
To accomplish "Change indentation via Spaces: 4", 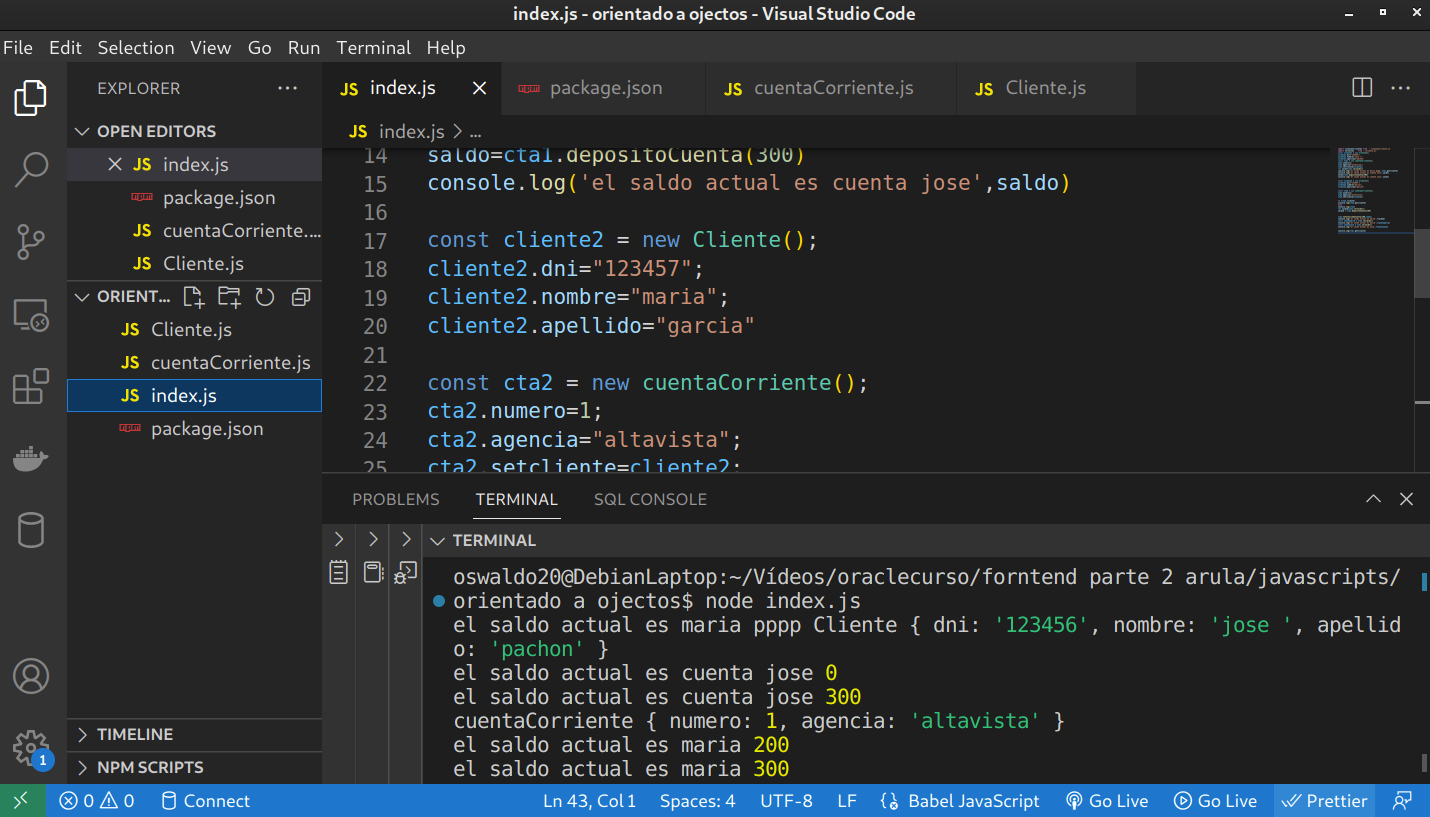I will [697, 801].
